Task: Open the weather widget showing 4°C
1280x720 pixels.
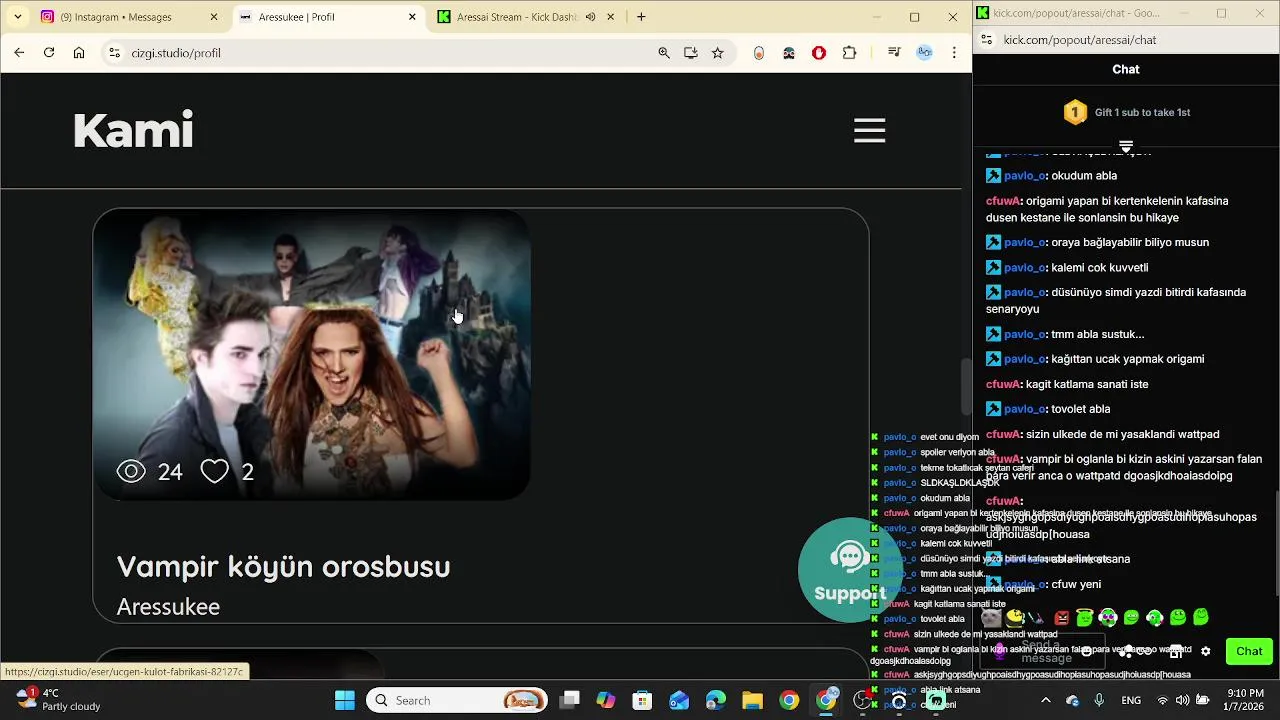Action: (58, 700)
